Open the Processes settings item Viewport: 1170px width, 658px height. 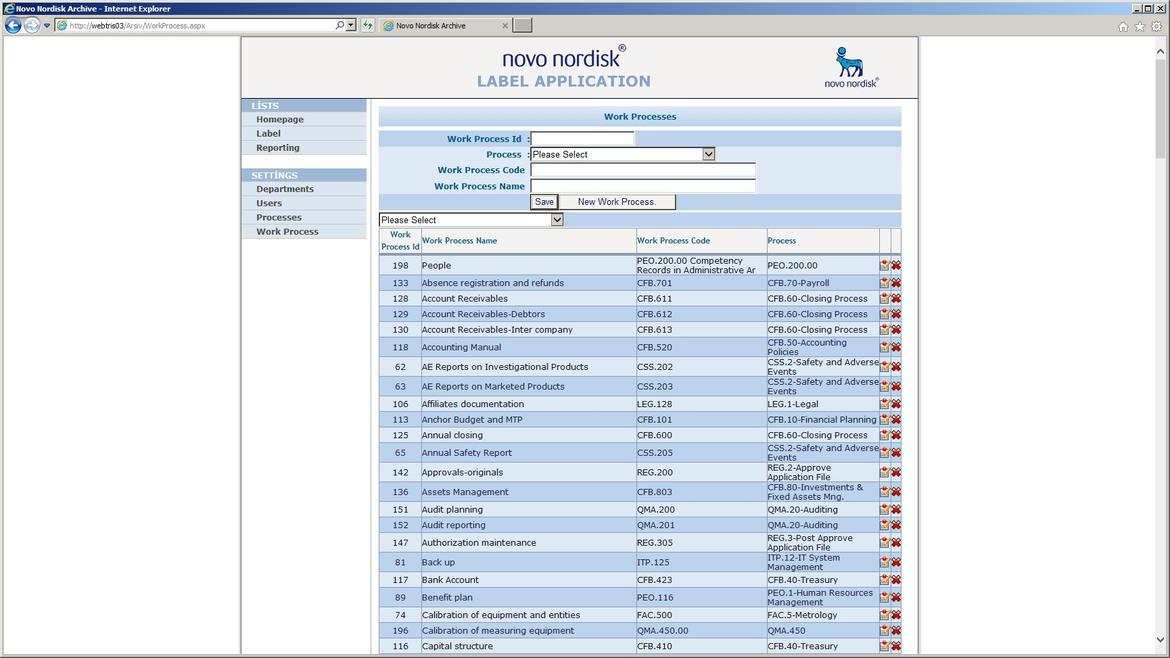[x=279, y=218]
